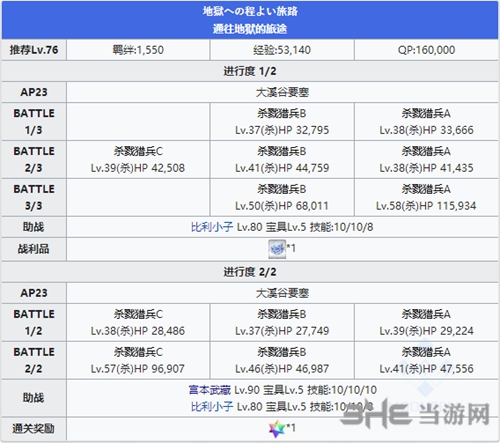Click enemy cell with HP 32,795
500x443 pixels.
(x=282, y=121)
